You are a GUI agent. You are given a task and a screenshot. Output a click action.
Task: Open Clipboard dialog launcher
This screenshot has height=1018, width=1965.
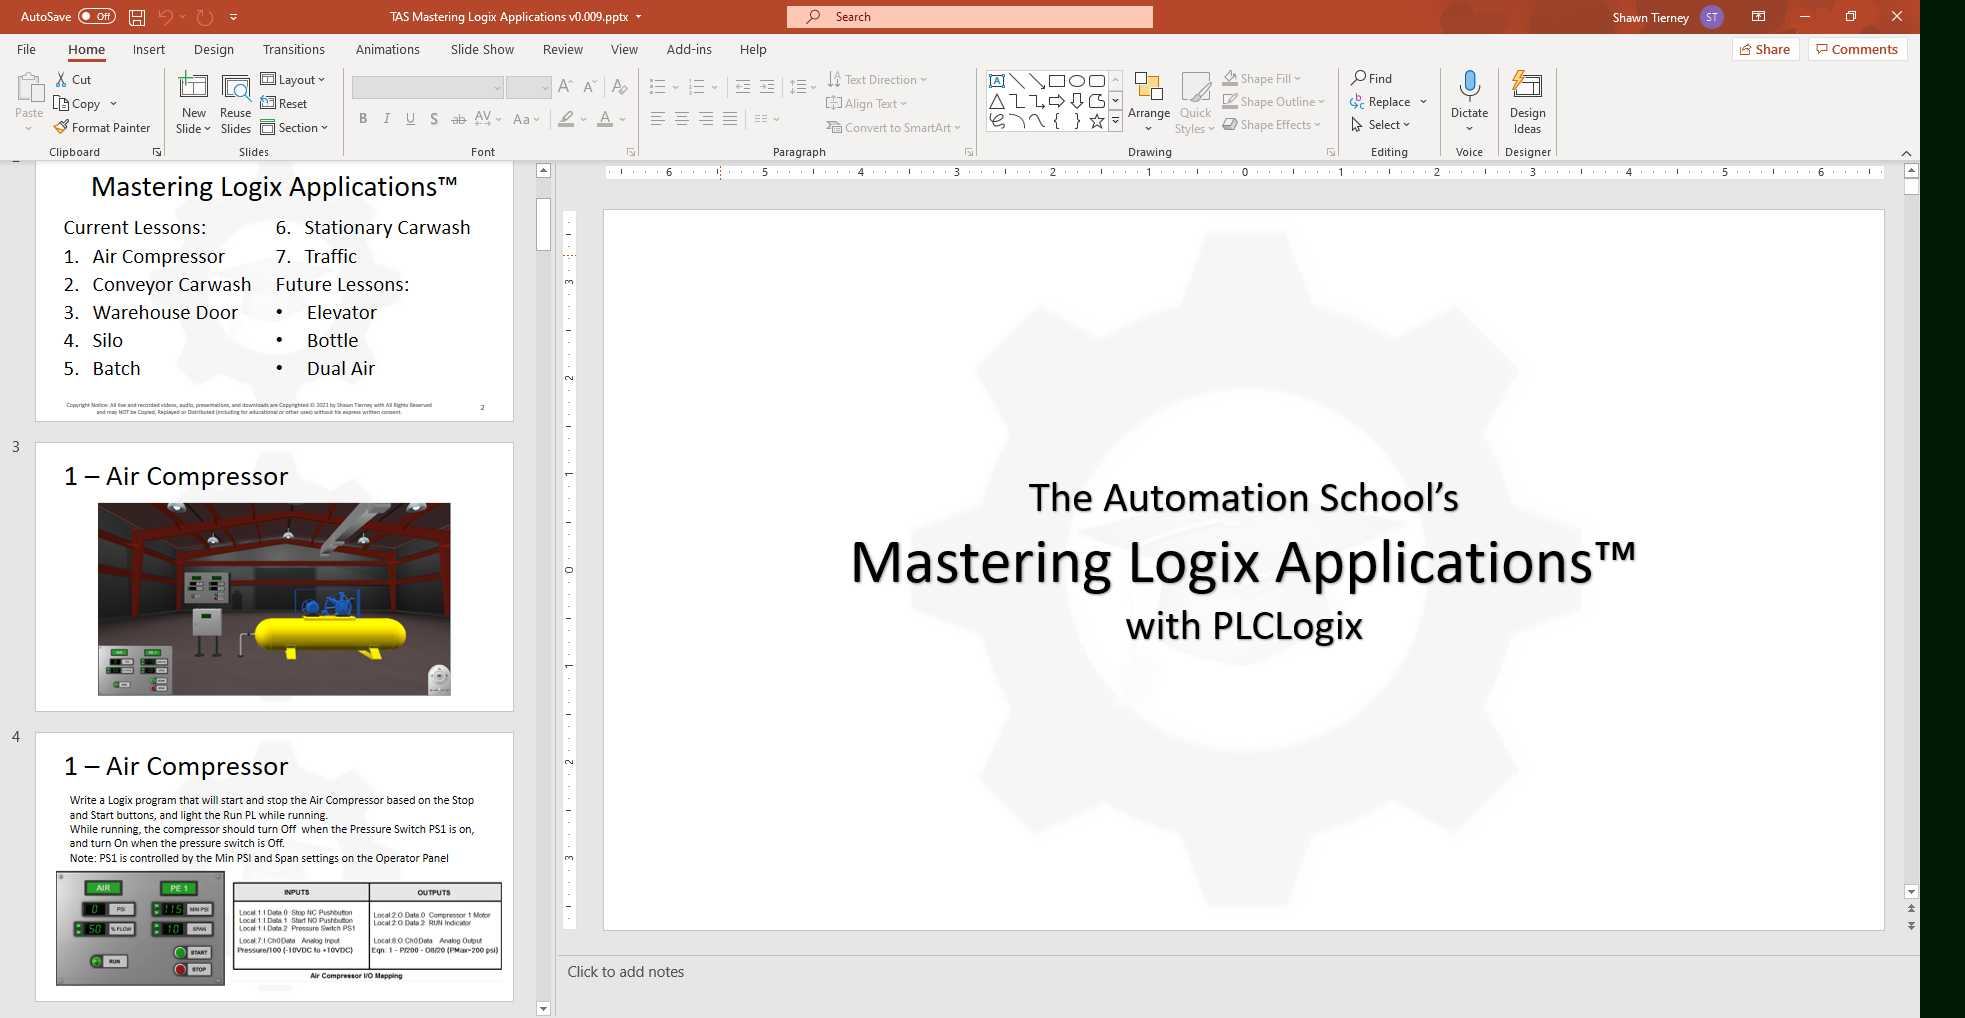click(x=157, y=152)
